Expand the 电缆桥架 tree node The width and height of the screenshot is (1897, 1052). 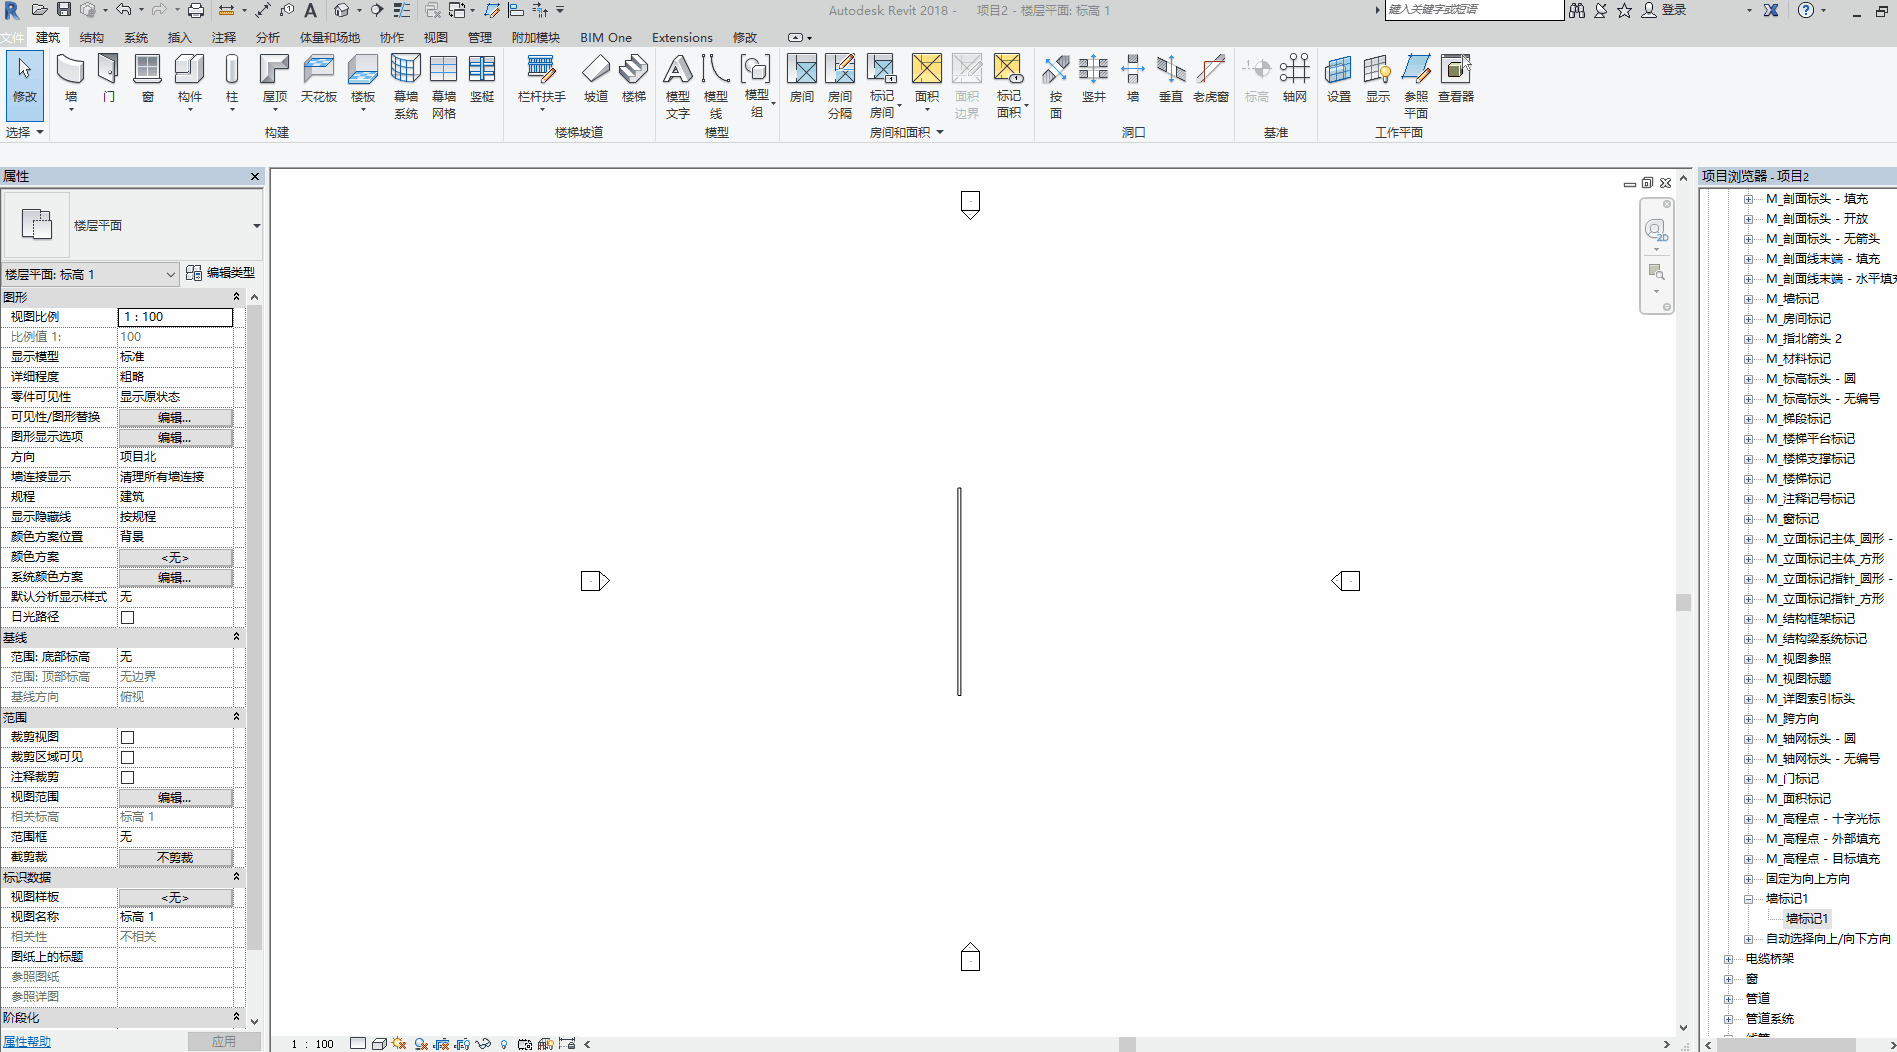click(x=1728, y=959)
